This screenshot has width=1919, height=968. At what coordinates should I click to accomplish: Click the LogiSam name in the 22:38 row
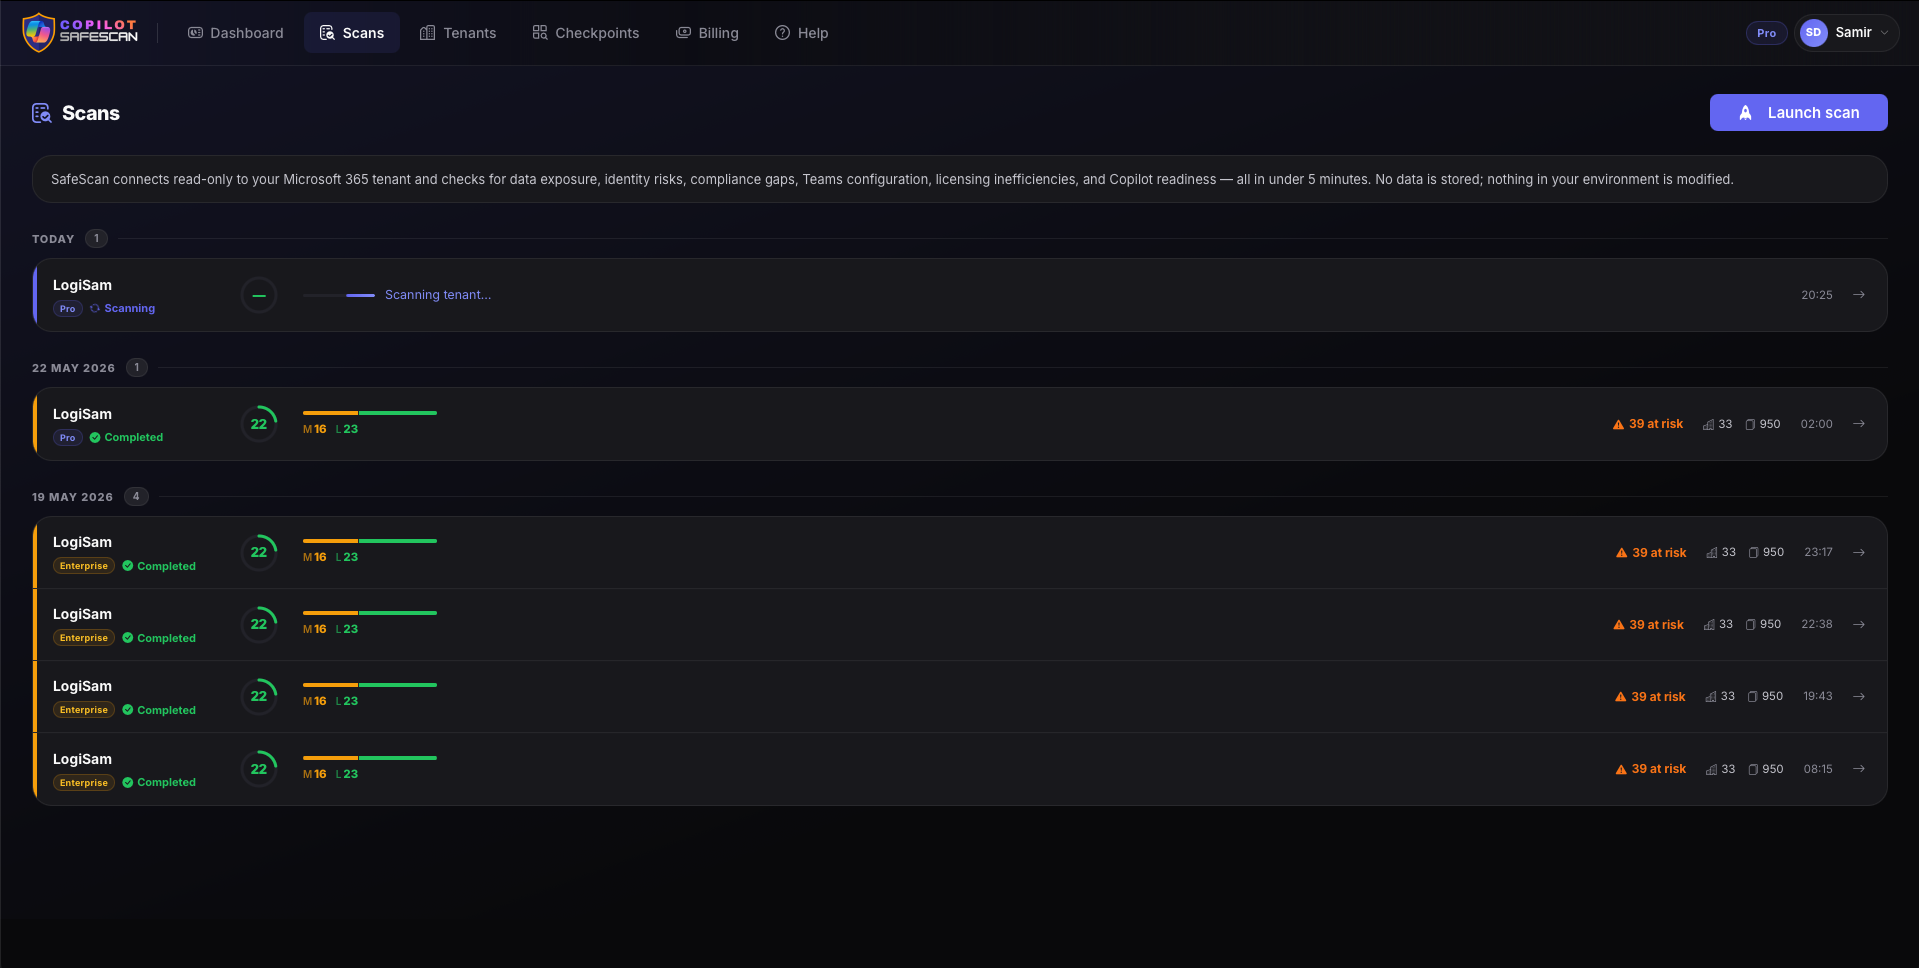click(82, 614)
